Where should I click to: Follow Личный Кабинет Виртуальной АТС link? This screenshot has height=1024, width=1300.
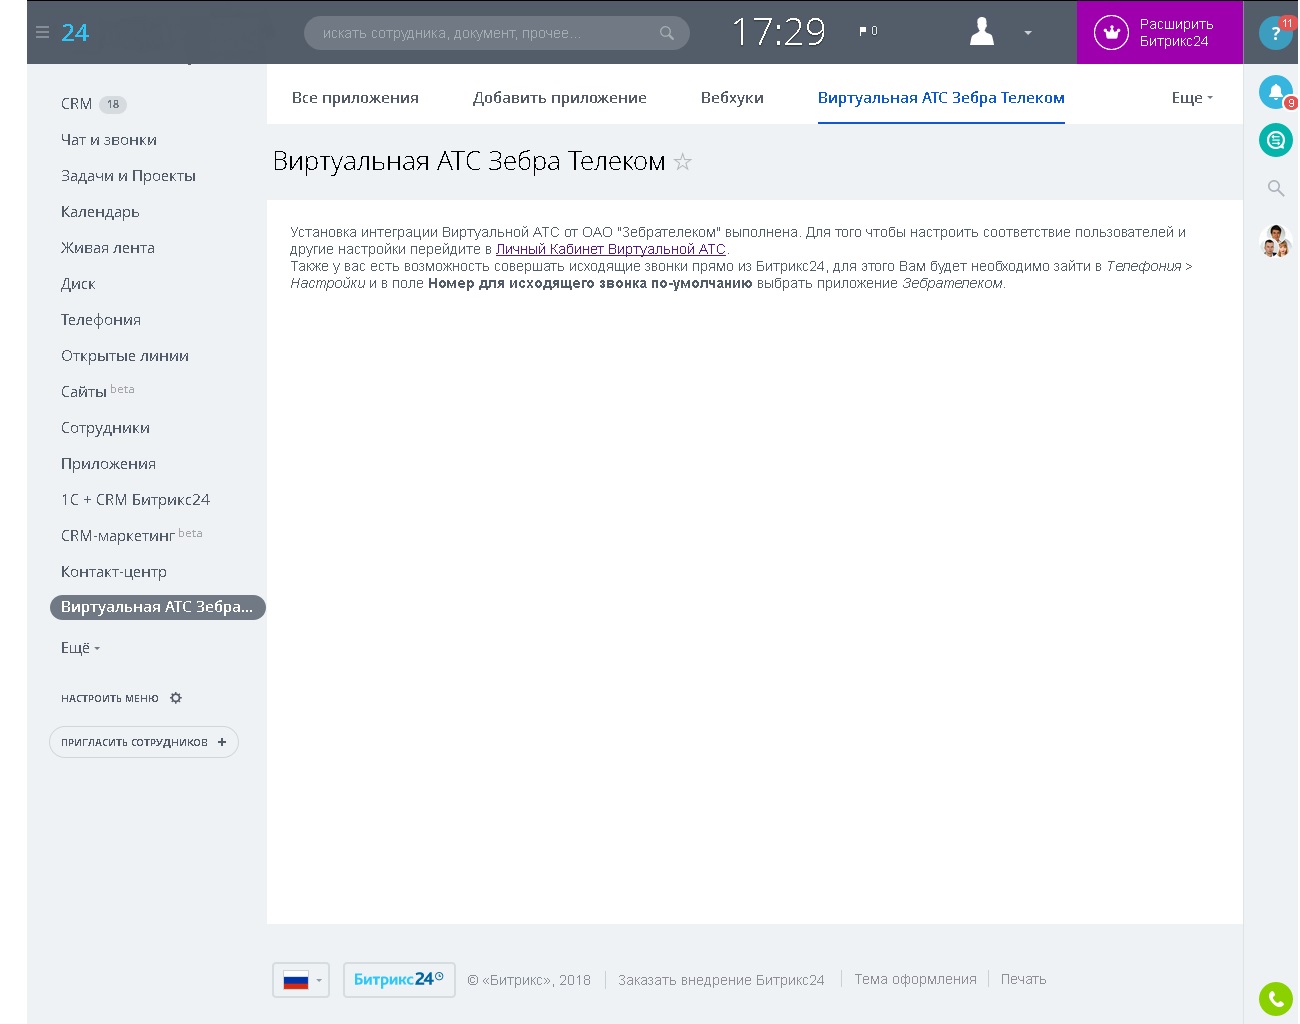point(611,249)
